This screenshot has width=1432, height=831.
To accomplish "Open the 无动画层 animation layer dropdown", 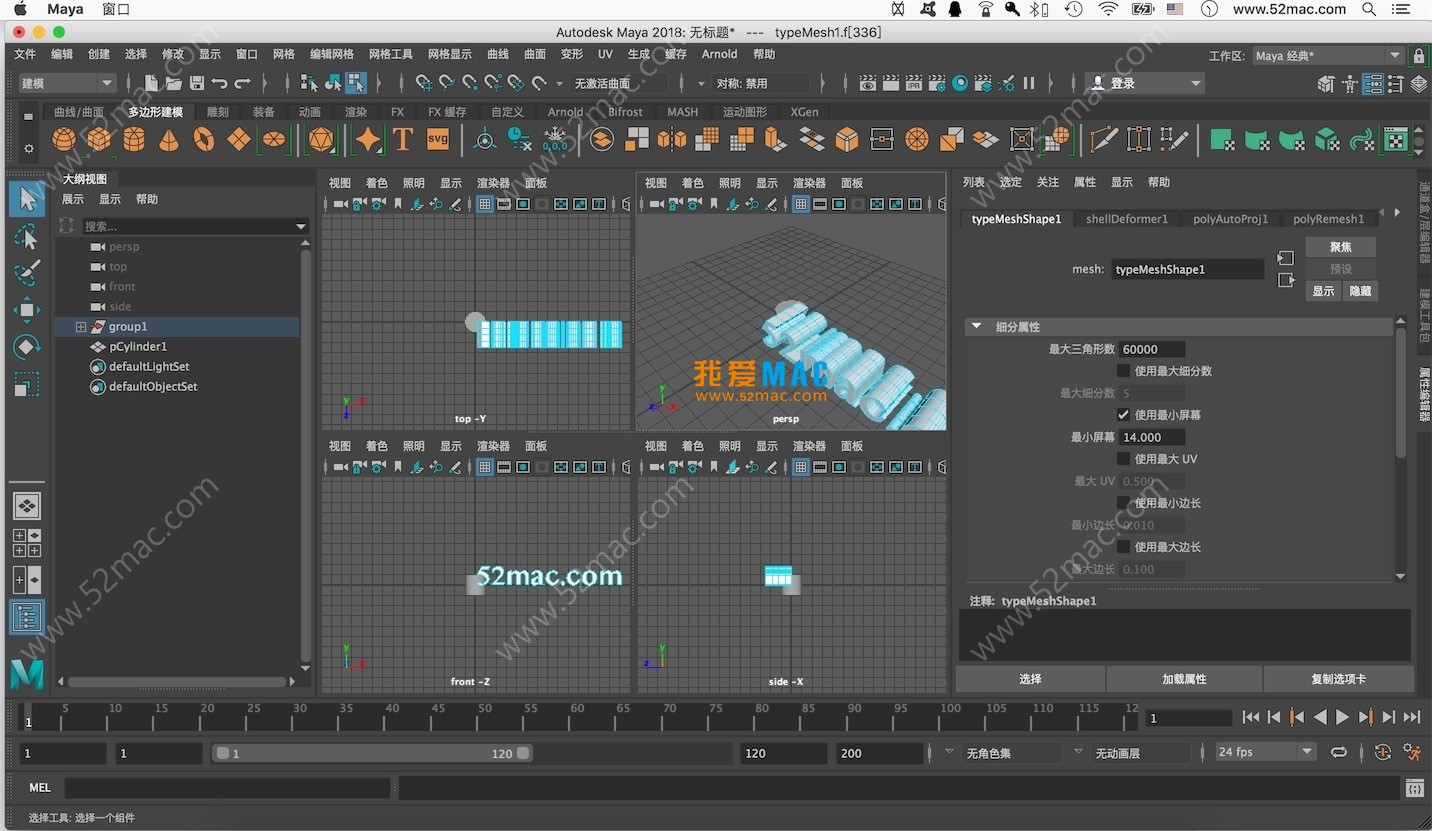I will 1140,753.
